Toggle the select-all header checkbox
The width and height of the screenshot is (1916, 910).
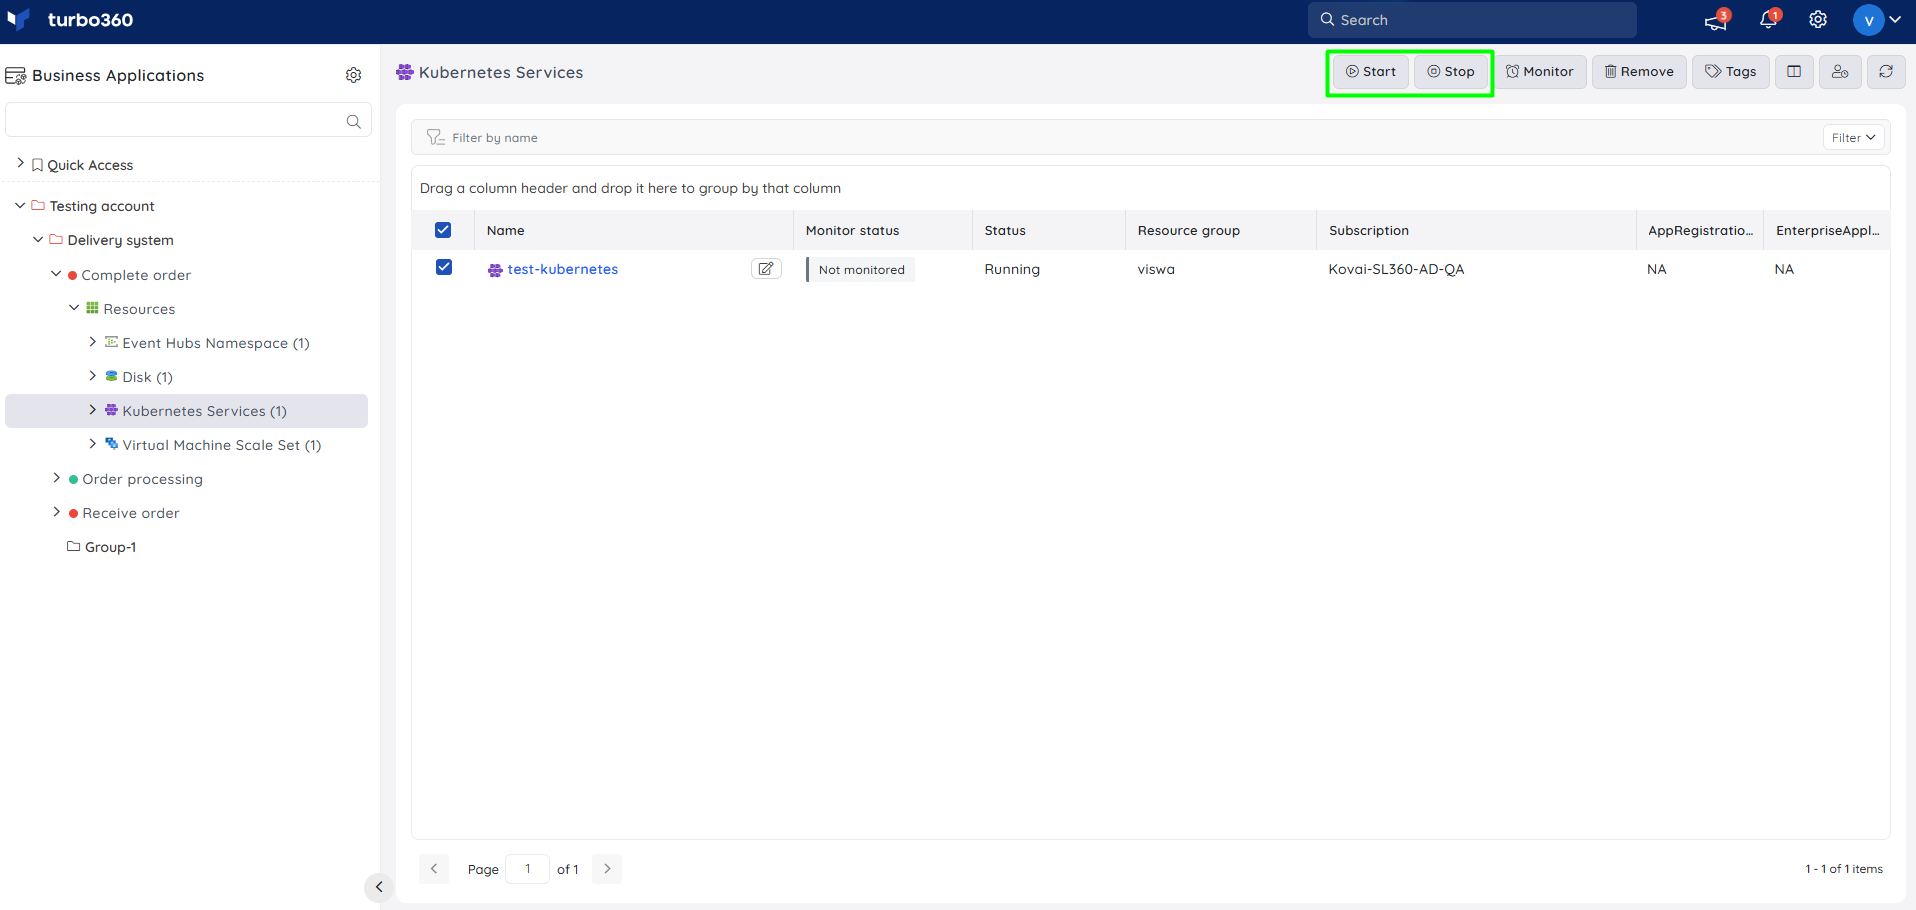point(443,230)
